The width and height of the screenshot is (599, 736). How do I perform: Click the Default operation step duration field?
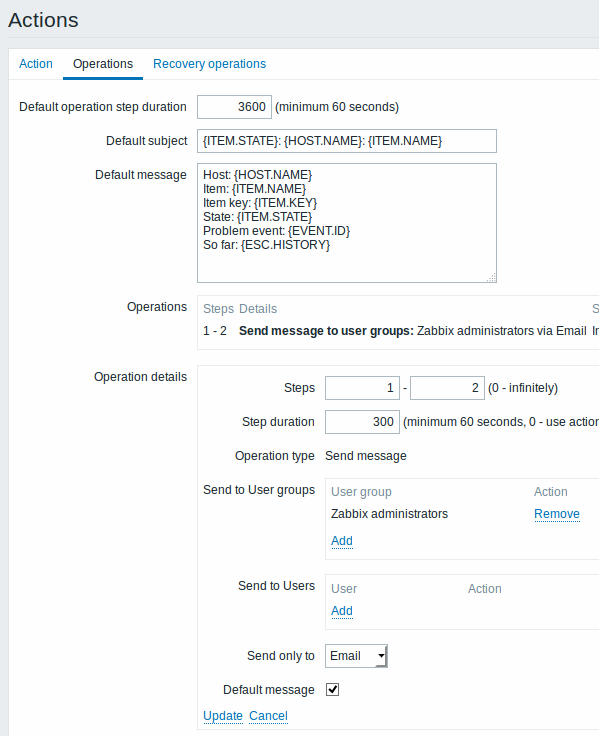coord(234,107)
